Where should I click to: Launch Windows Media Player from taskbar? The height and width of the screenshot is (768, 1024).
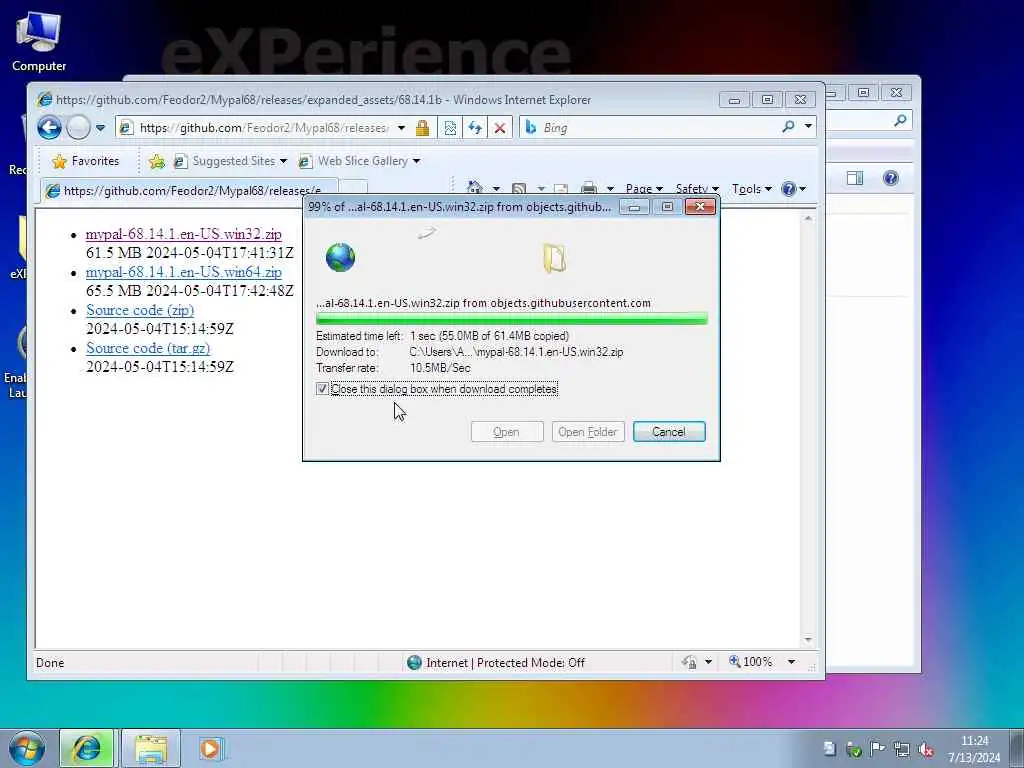point(211,748)
